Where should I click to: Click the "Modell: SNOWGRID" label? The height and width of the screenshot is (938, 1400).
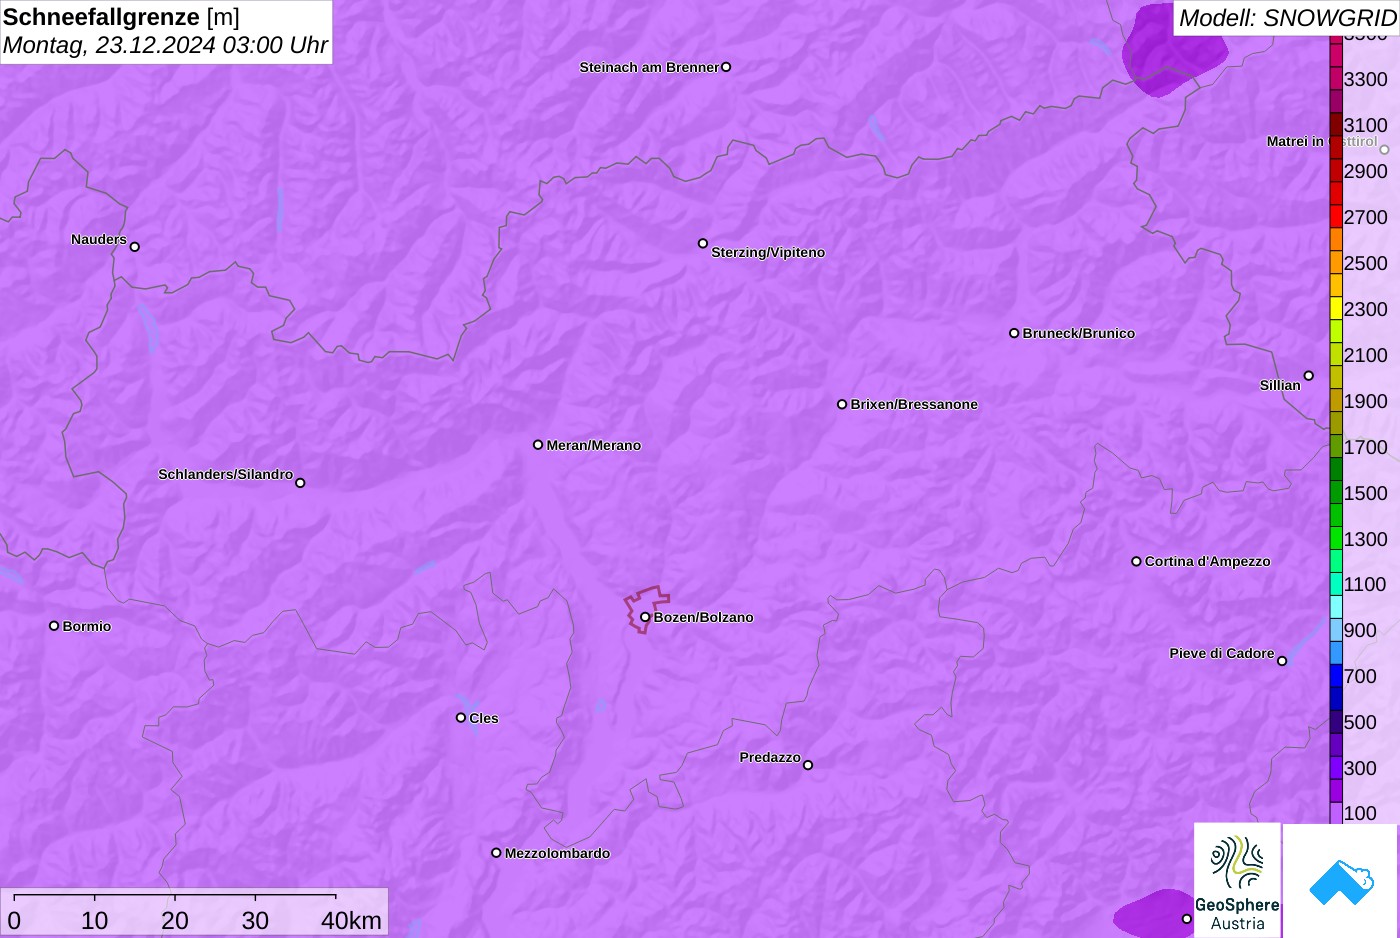coord(1287,18)
